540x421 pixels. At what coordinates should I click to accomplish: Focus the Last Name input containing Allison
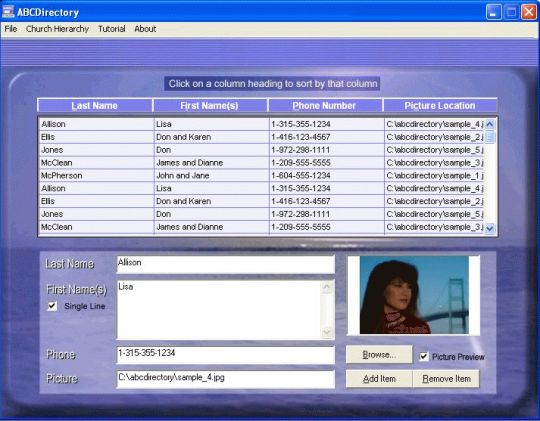click(226, 264)
